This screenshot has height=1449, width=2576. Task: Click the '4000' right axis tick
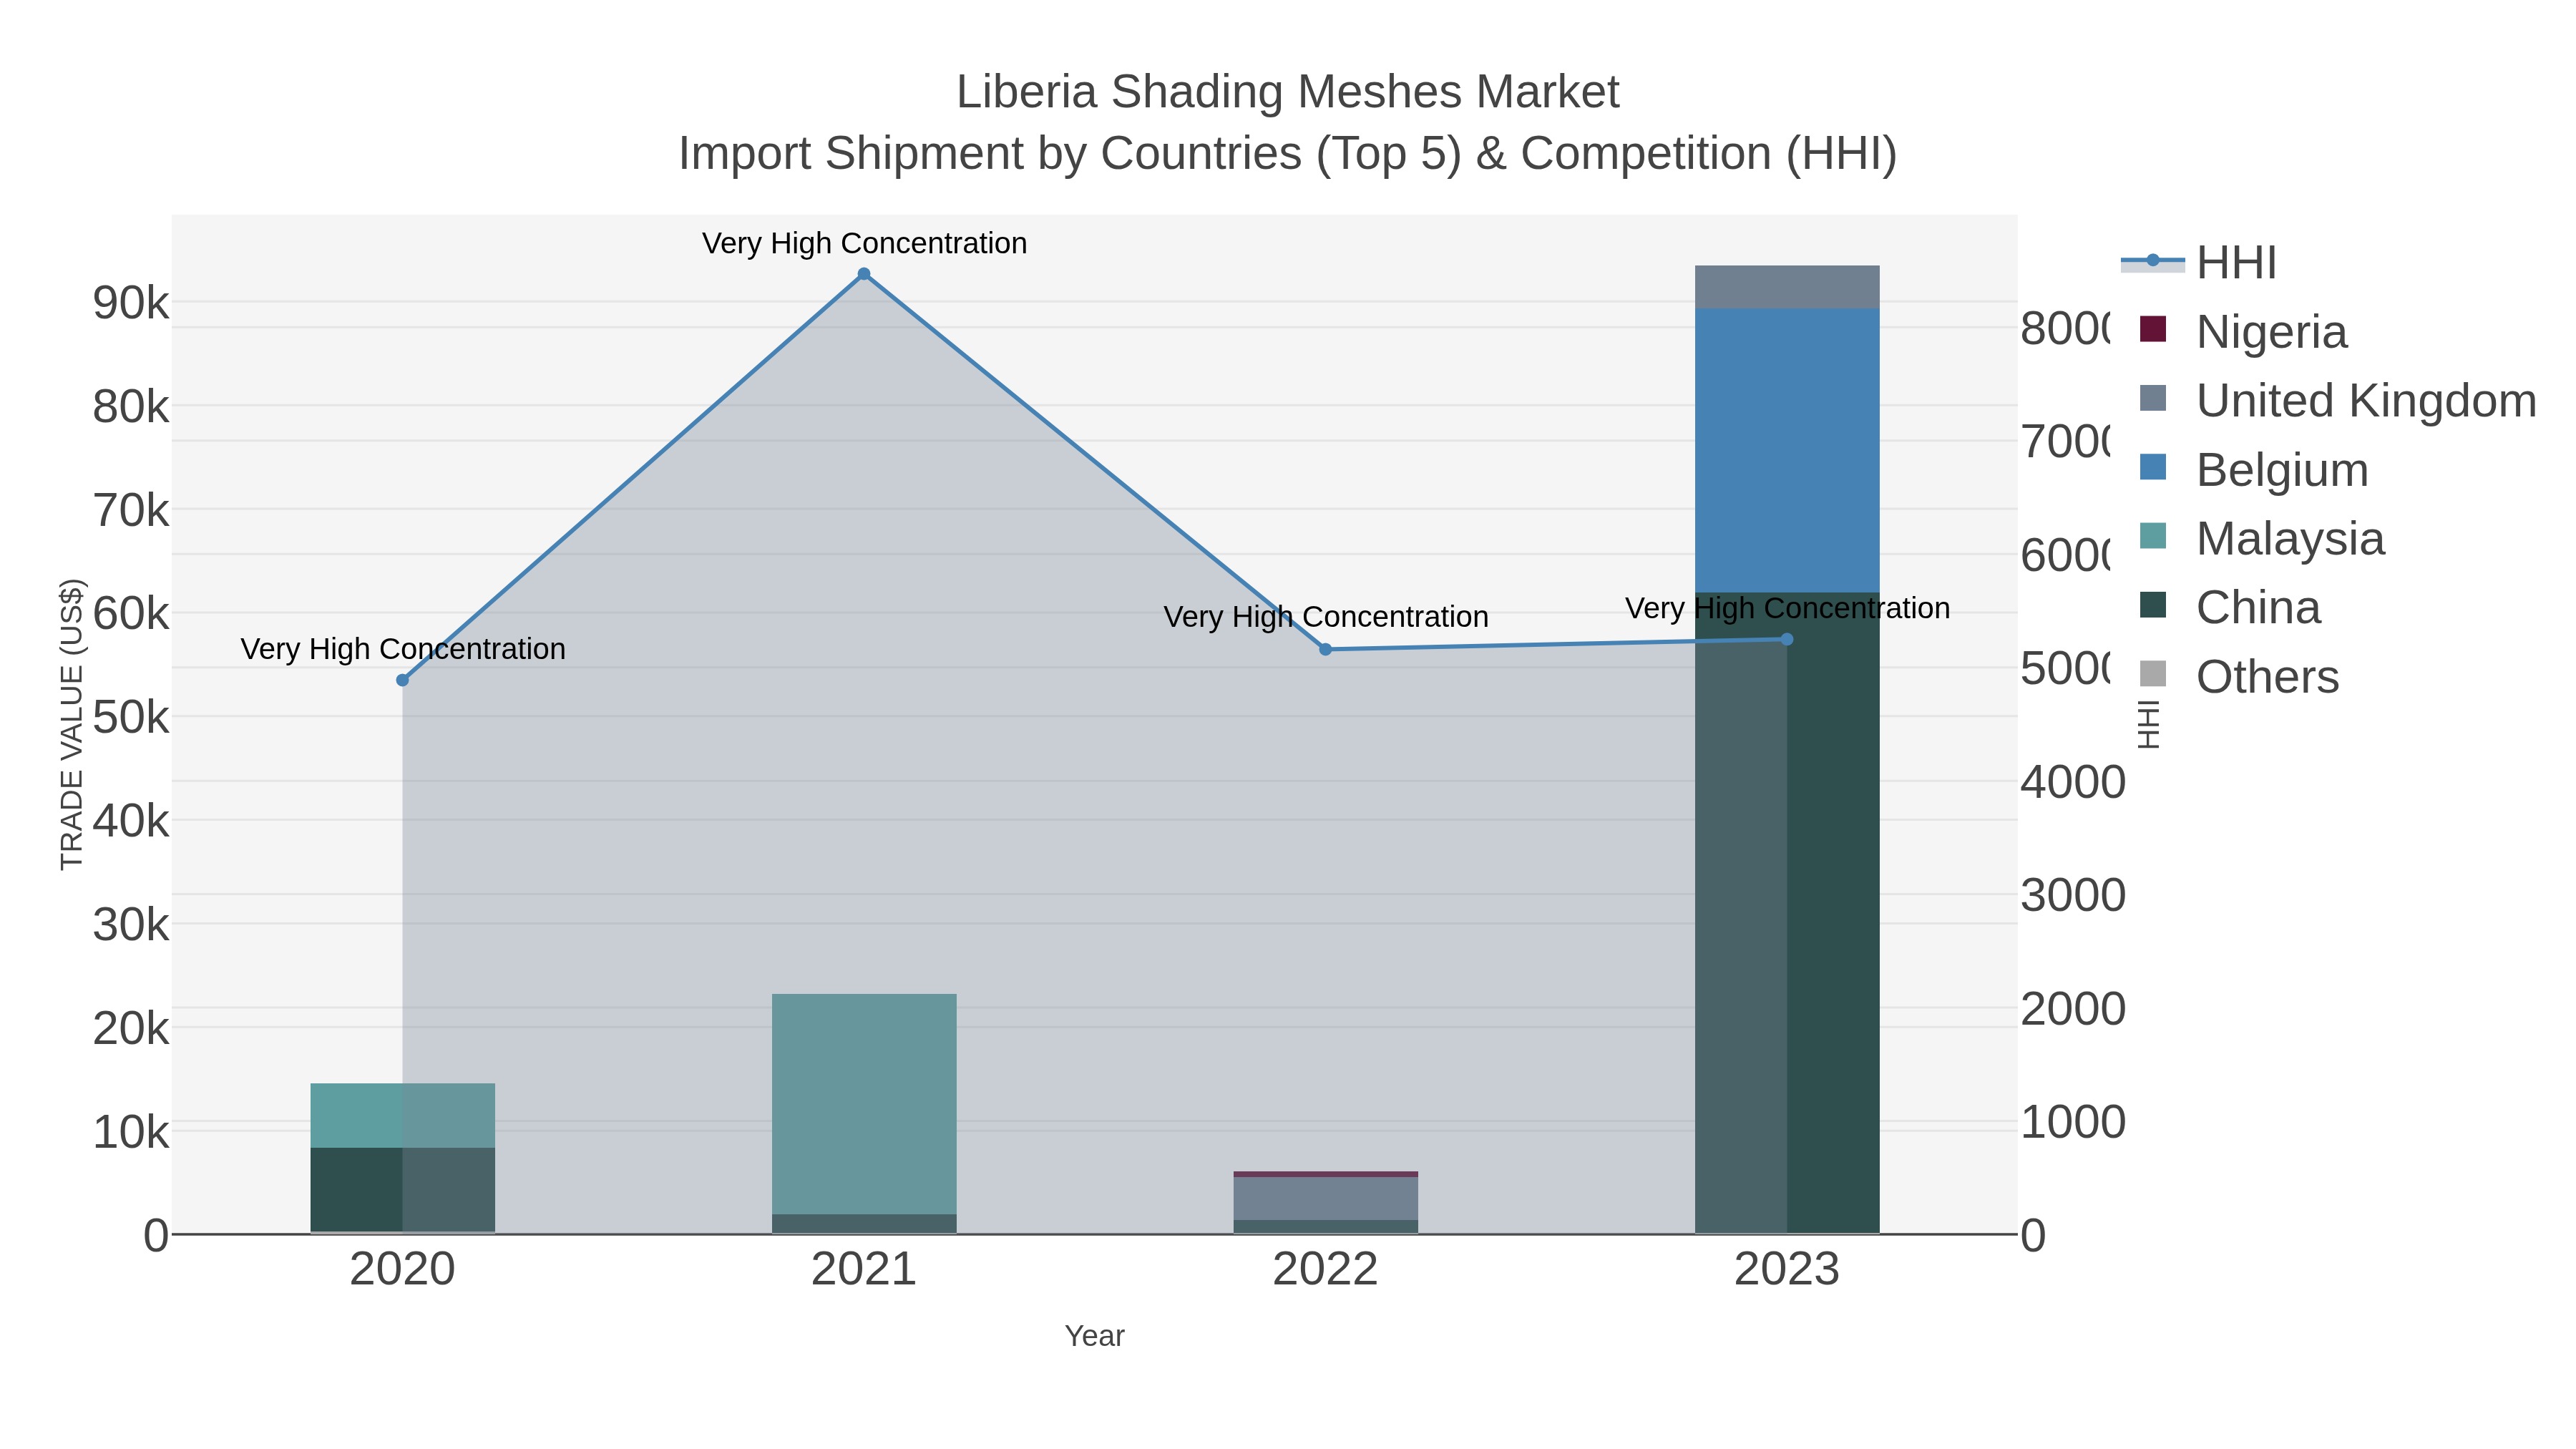[2073, 782]
